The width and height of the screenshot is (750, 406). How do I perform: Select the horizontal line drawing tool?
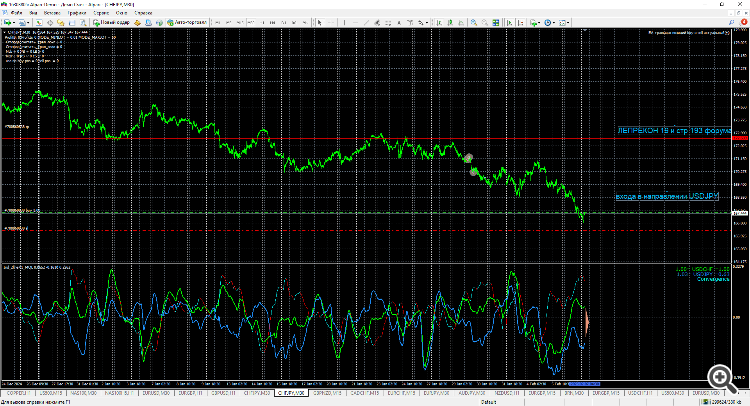tap(355, 22)
